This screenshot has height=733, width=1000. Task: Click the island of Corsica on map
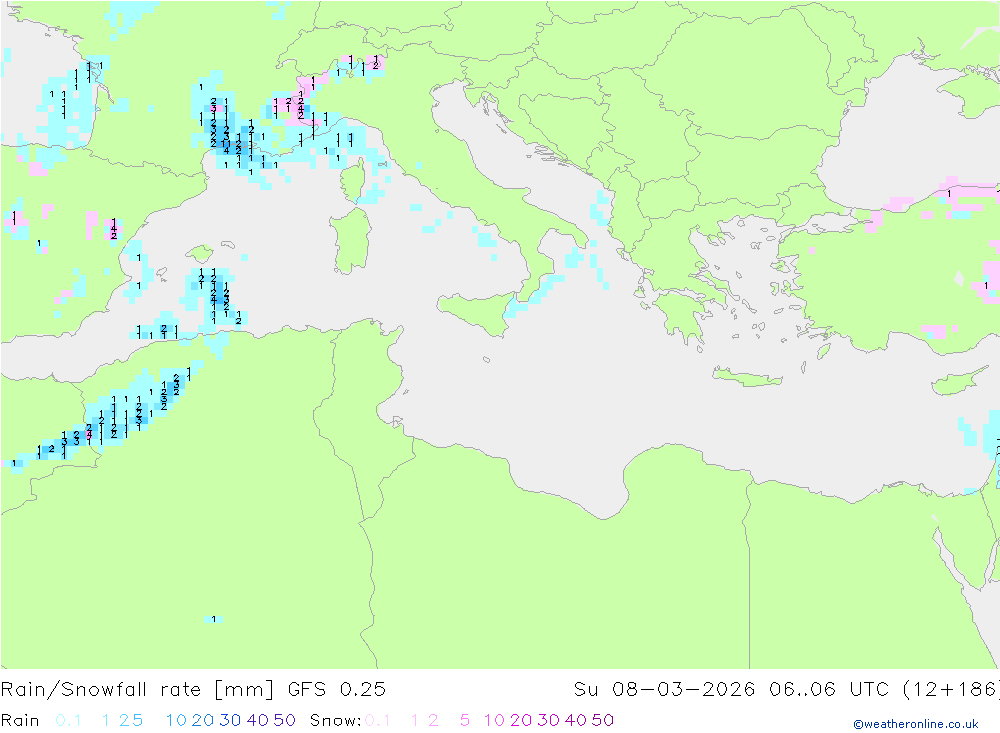(353, 181)
